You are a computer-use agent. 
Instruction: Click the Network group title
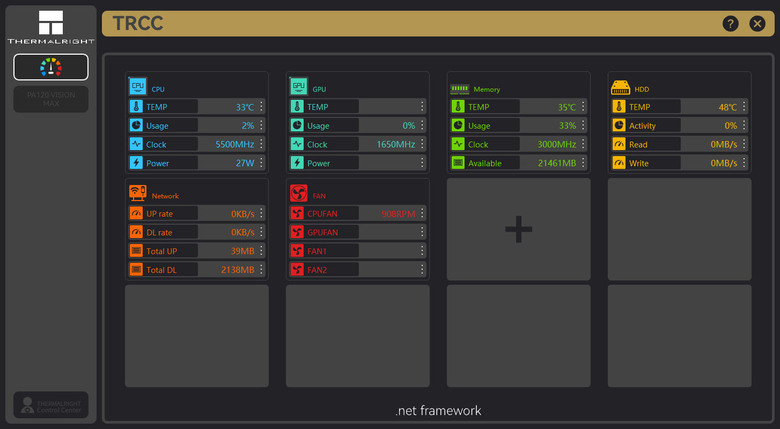(x=165, y=196)
